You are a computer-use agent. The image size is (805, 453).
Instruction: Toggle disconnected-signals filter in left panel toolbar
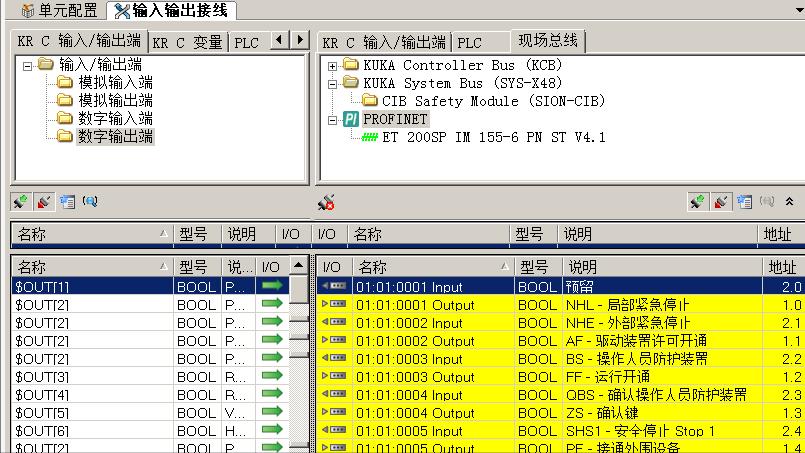coord(44,202)
